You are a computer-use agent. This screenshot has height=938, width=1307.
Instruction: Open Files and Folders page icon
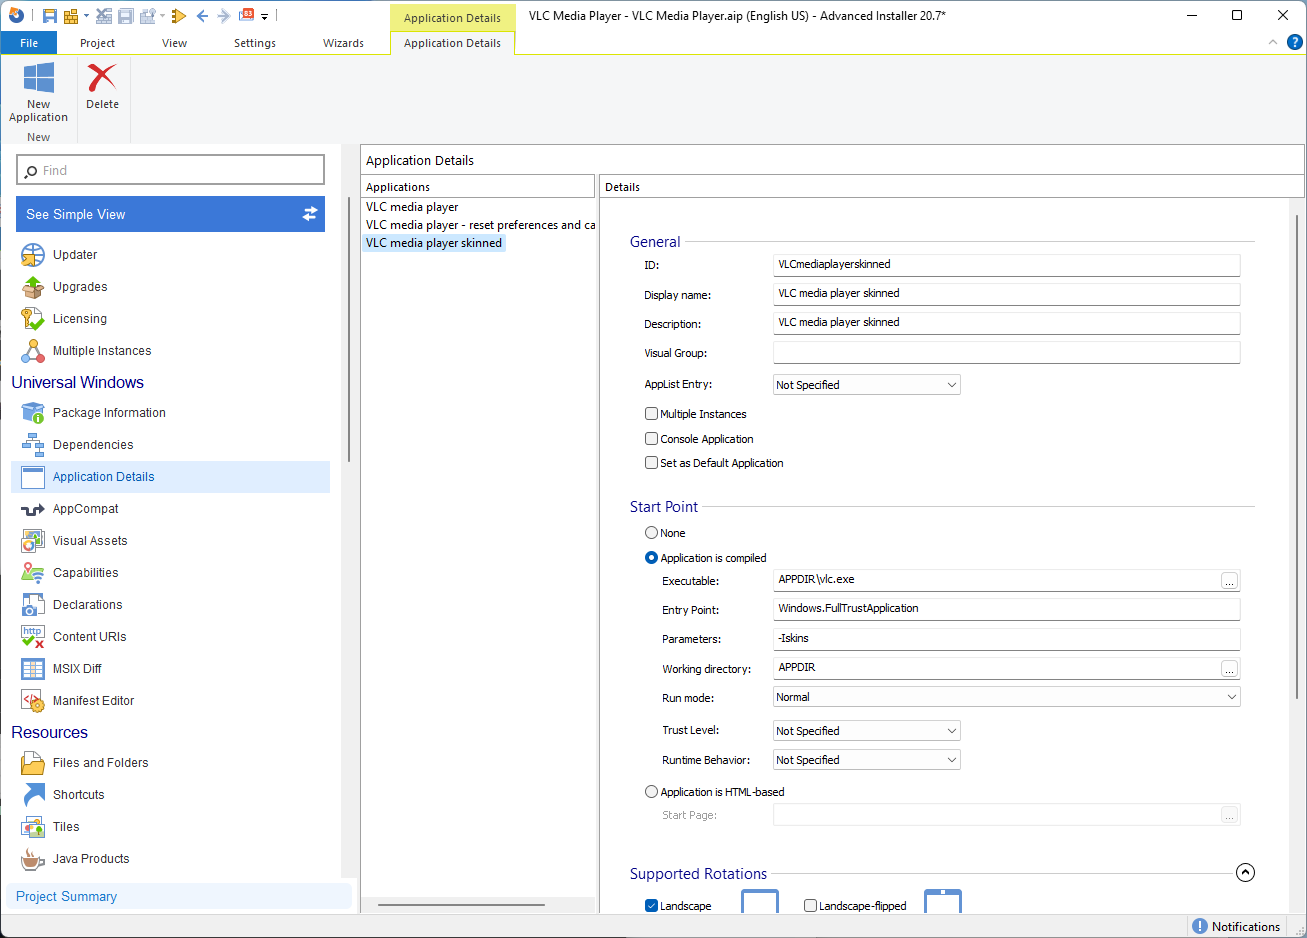point(33,763)
